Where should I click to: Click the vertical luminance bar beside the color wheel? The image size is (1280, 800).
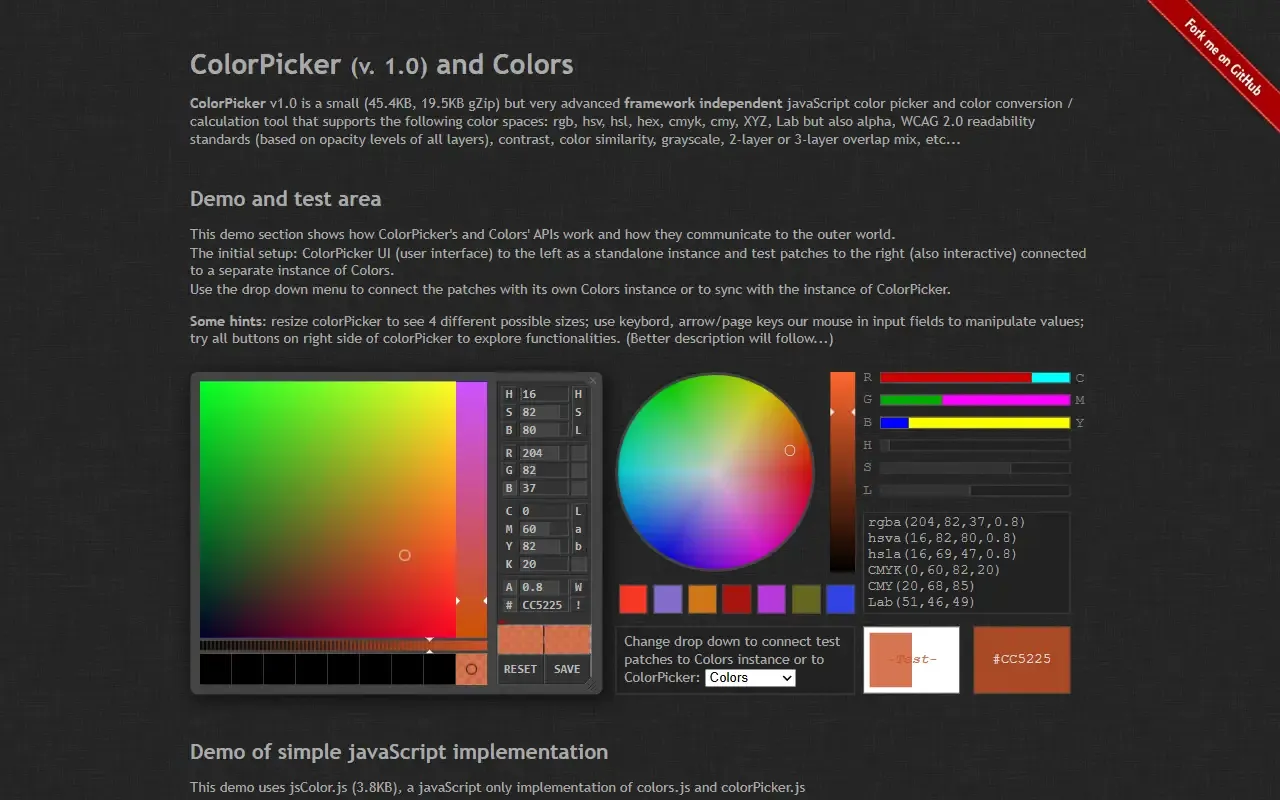(843, 472)
